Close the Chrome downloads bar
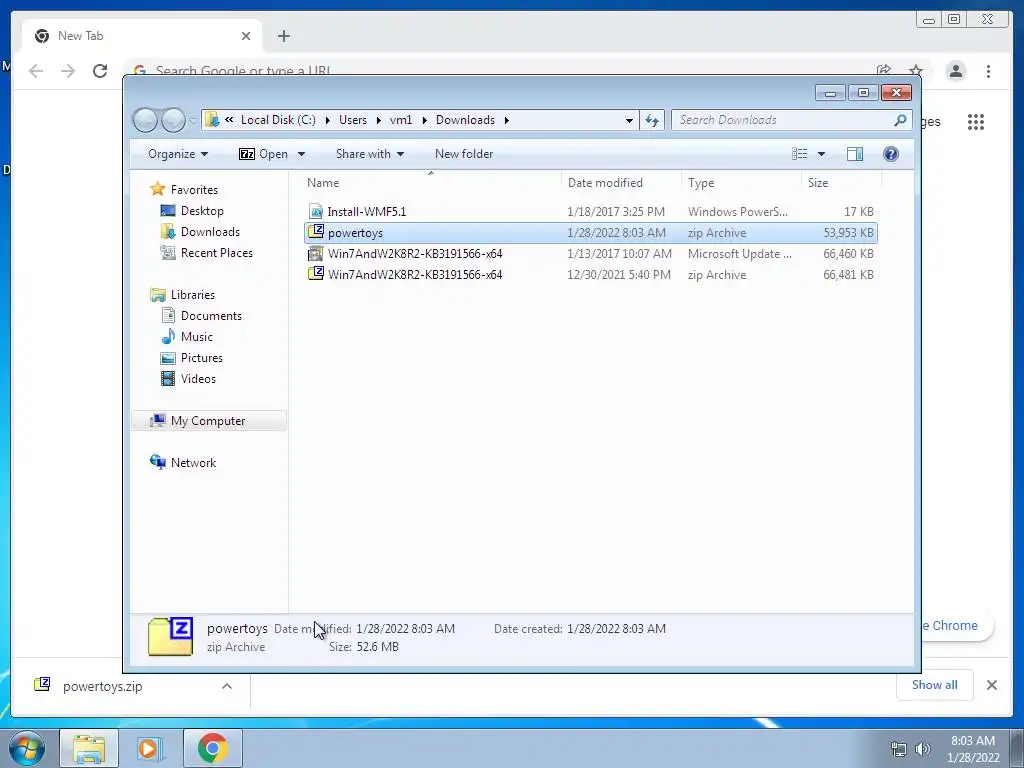Screen dimensions: 1024x768 tap(991, 685)
